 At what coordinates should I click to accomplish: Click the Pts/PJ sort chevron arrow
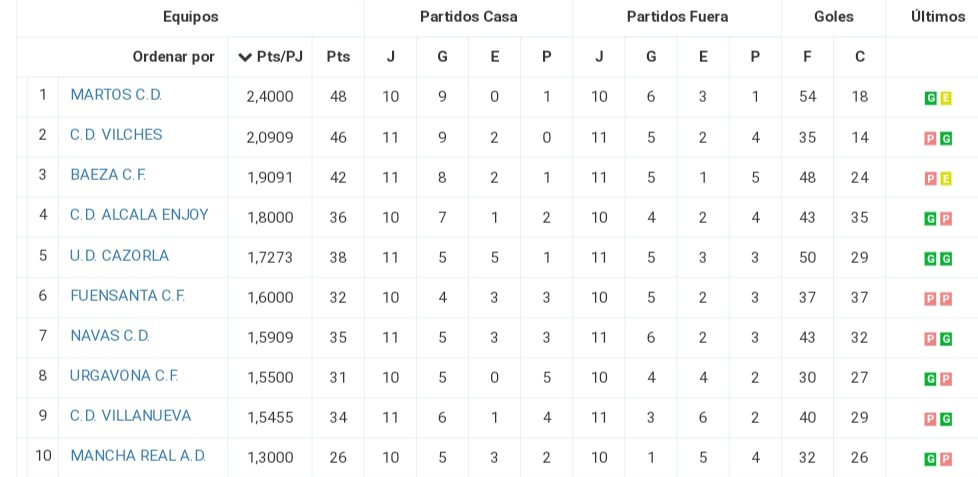click(x=245, y=57)
